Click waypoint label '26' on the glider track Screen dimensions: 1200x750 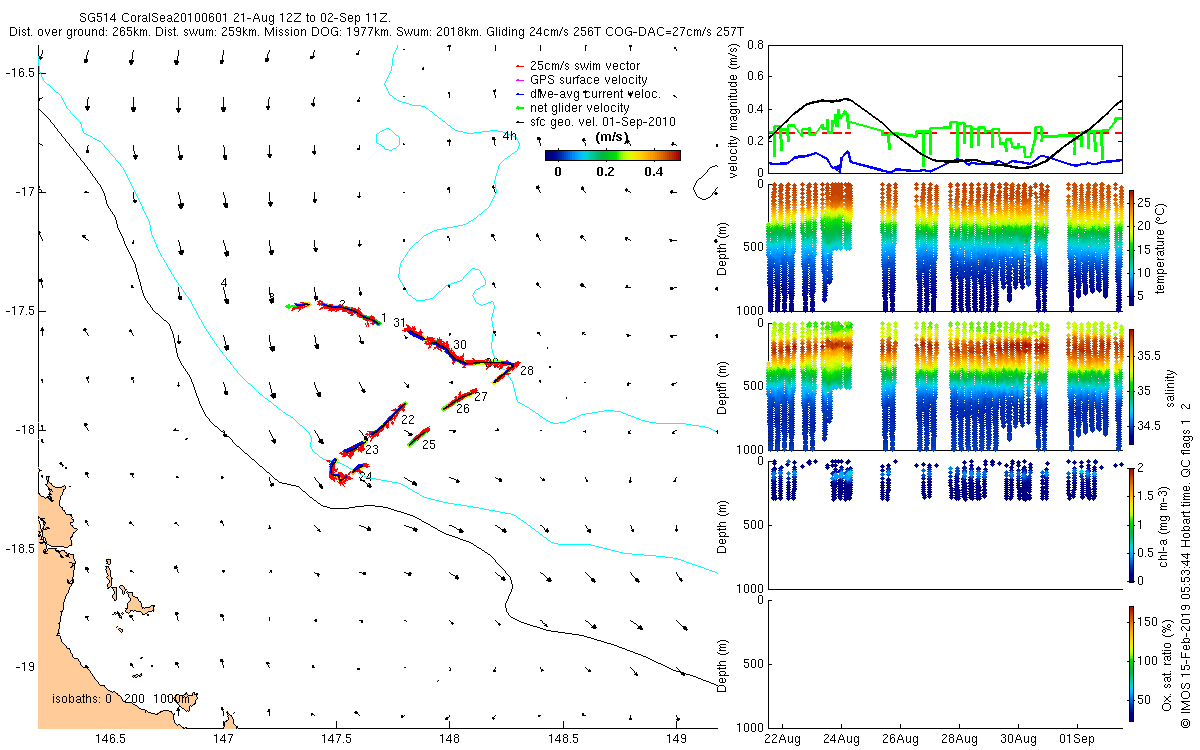pyautogui.click(x=463, y=409)
